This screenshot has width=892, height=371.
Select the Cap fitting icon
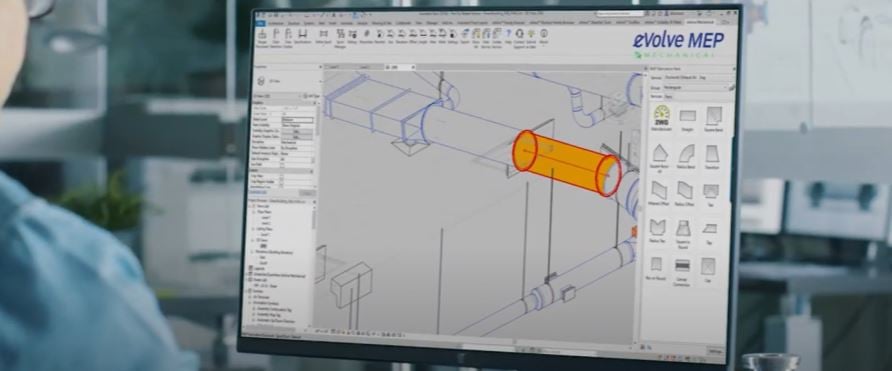(708, 266)
